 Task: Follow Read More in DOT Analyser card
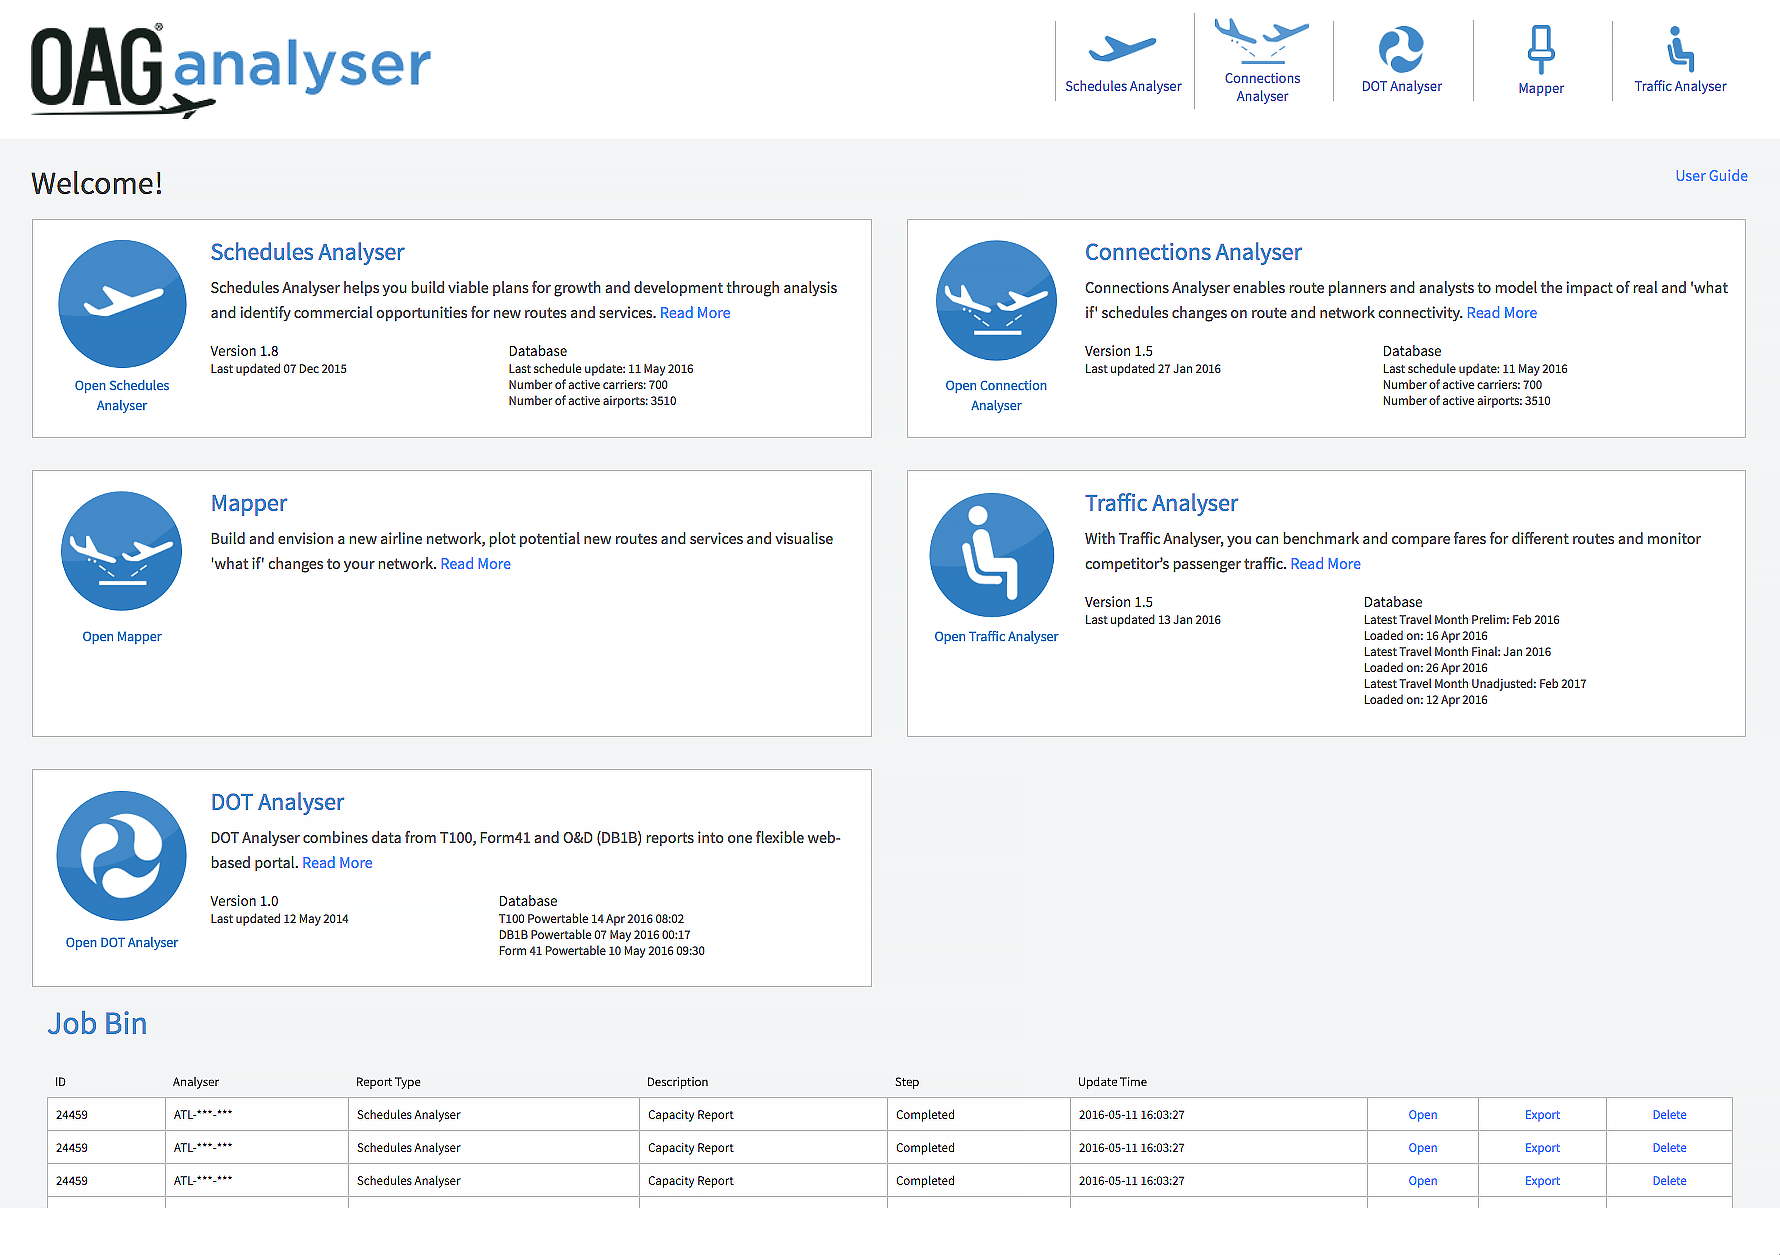337,863
